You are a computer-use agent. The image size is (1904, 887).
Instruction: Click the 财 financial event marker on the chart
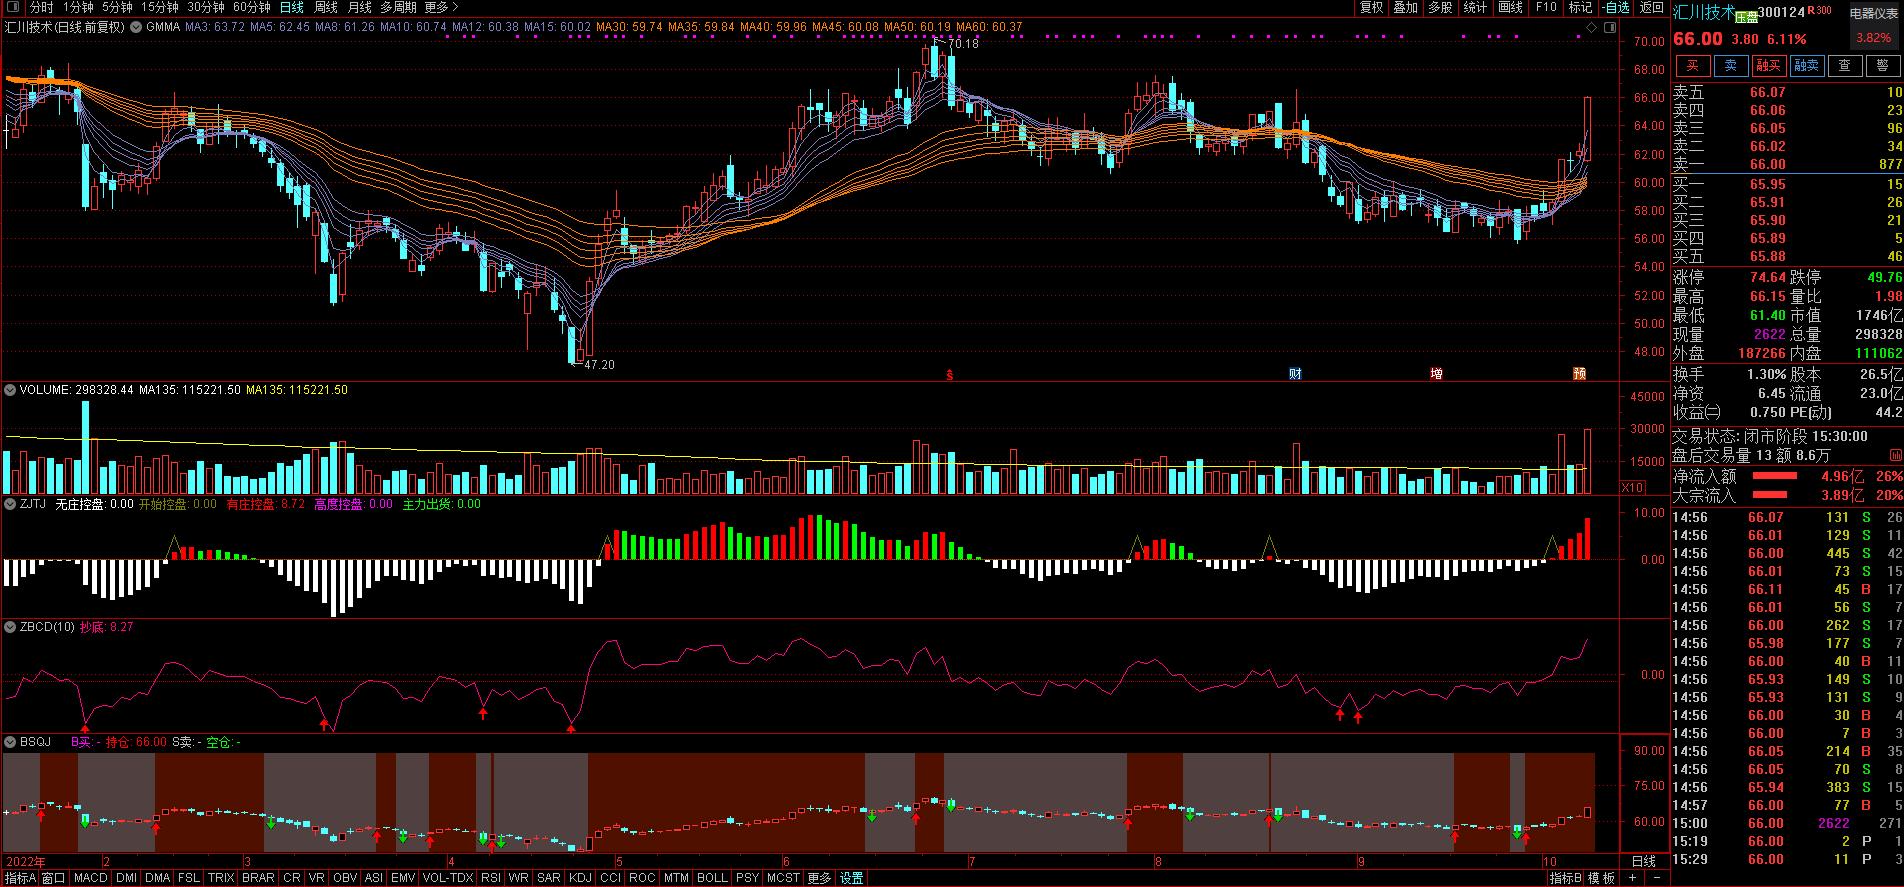pos(1295,374)
